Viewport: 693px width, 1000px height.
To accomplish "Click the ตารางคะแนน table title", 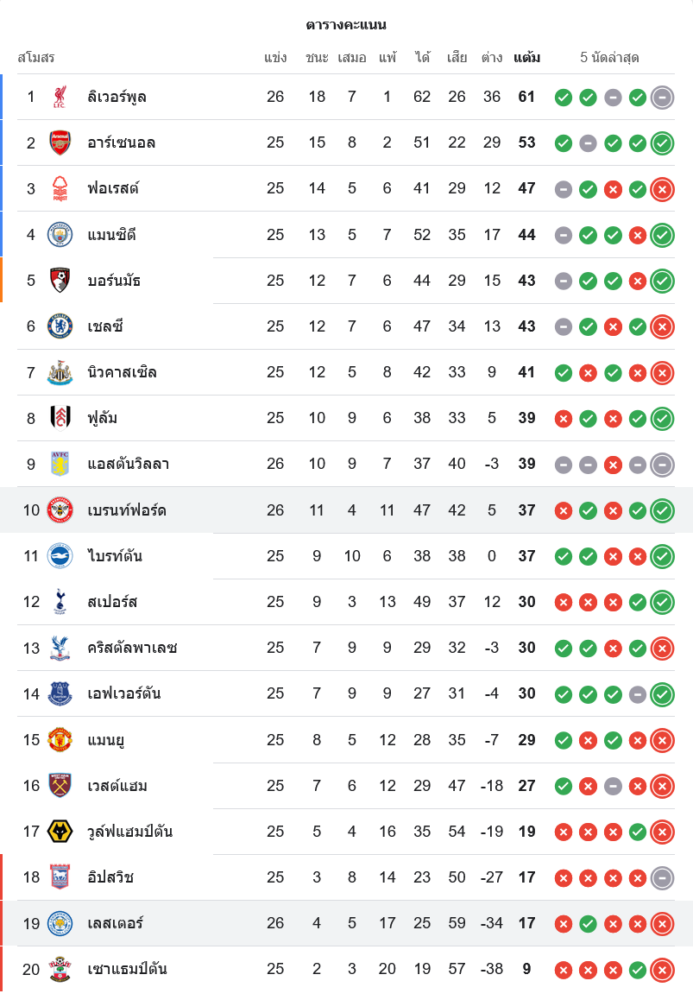I will 346,24.
